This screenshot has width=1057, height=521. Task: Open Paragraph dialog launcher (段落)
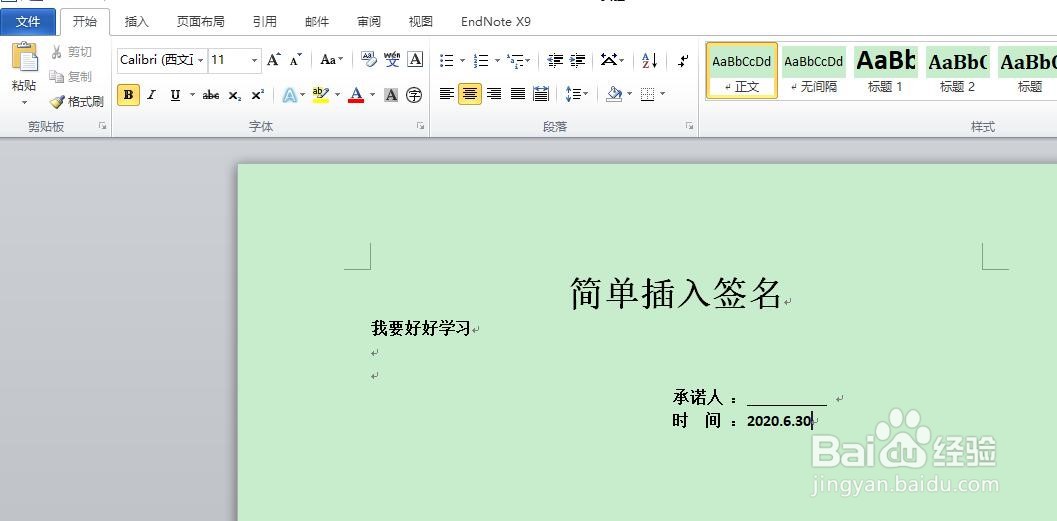(x=689, y=126)
